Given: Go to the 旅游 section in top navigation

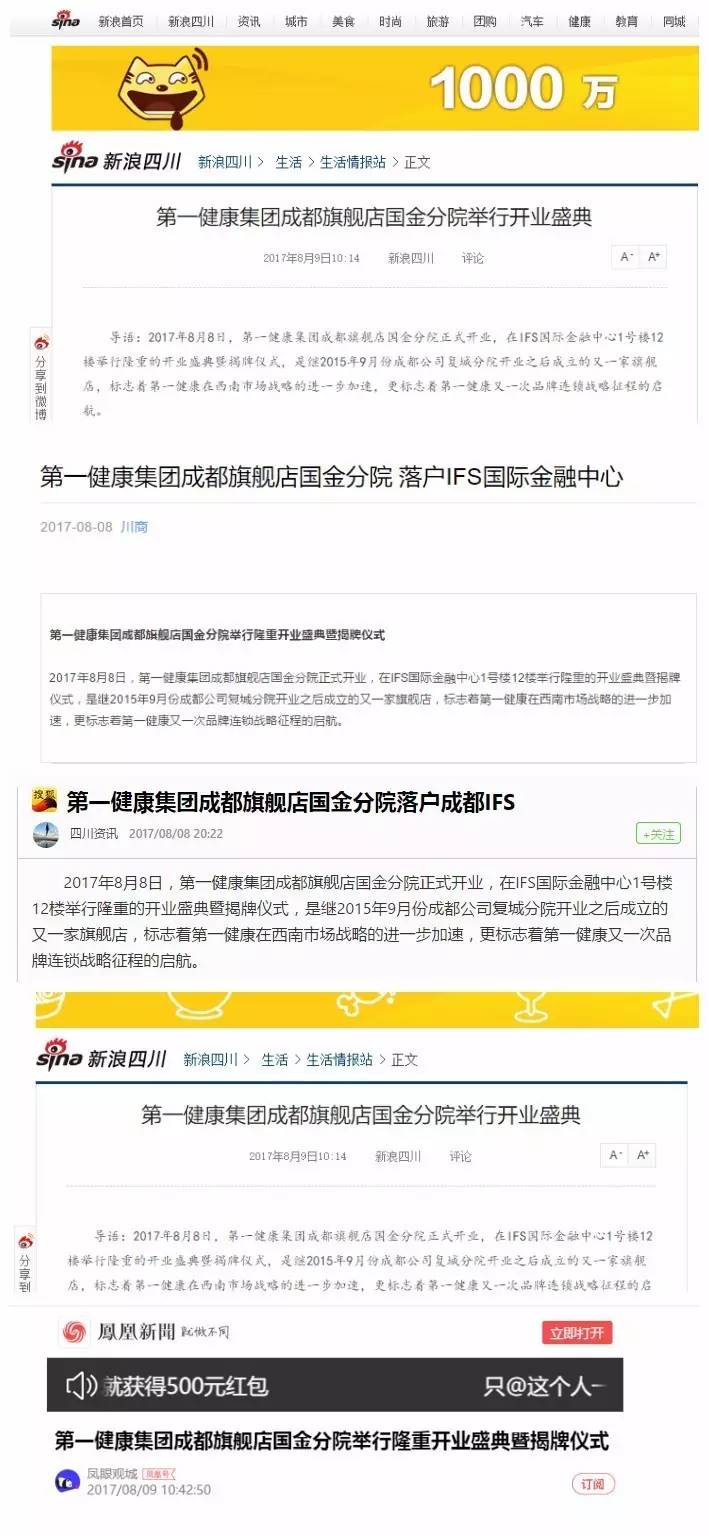Looking at the screenshot, I should click(437, 21).
